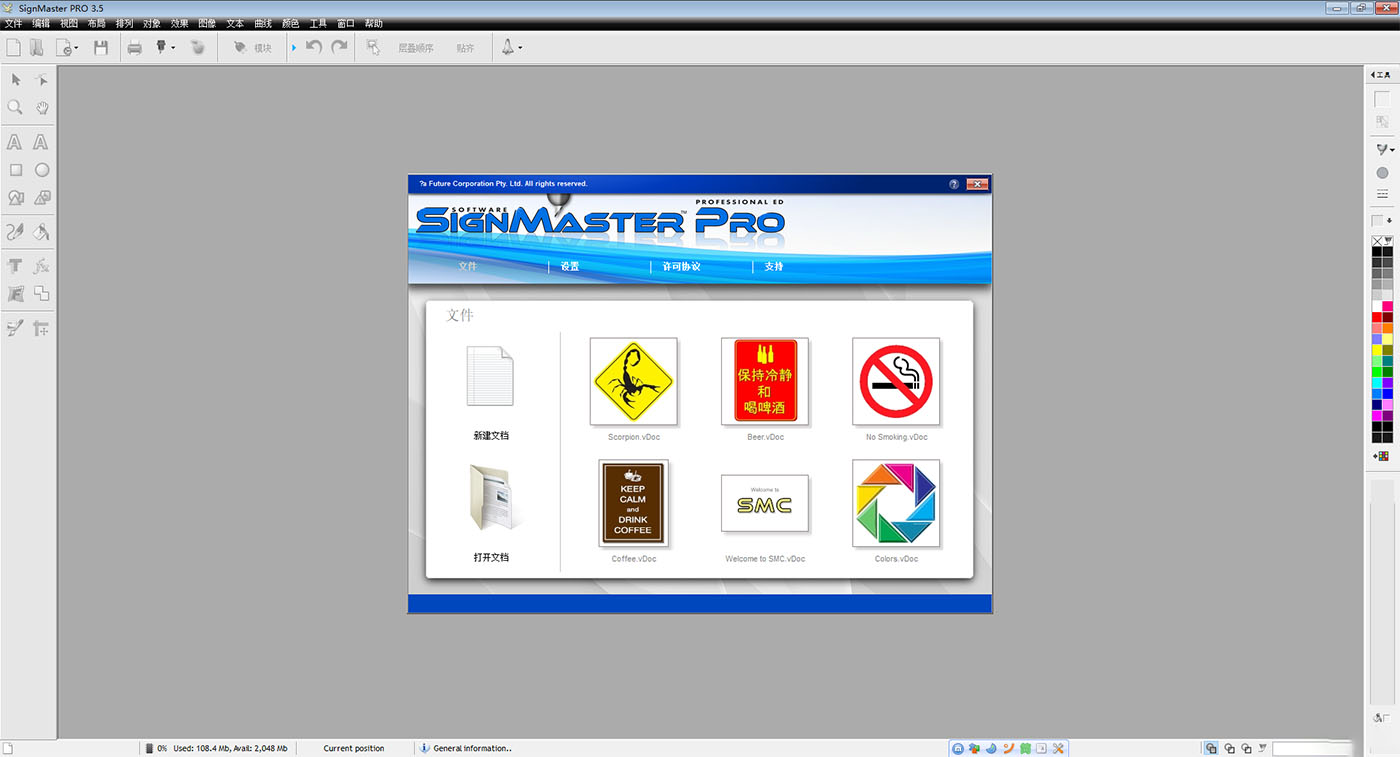Switch to the 支持 tab
The image size is (1400, 757).
tap(773, 267)
